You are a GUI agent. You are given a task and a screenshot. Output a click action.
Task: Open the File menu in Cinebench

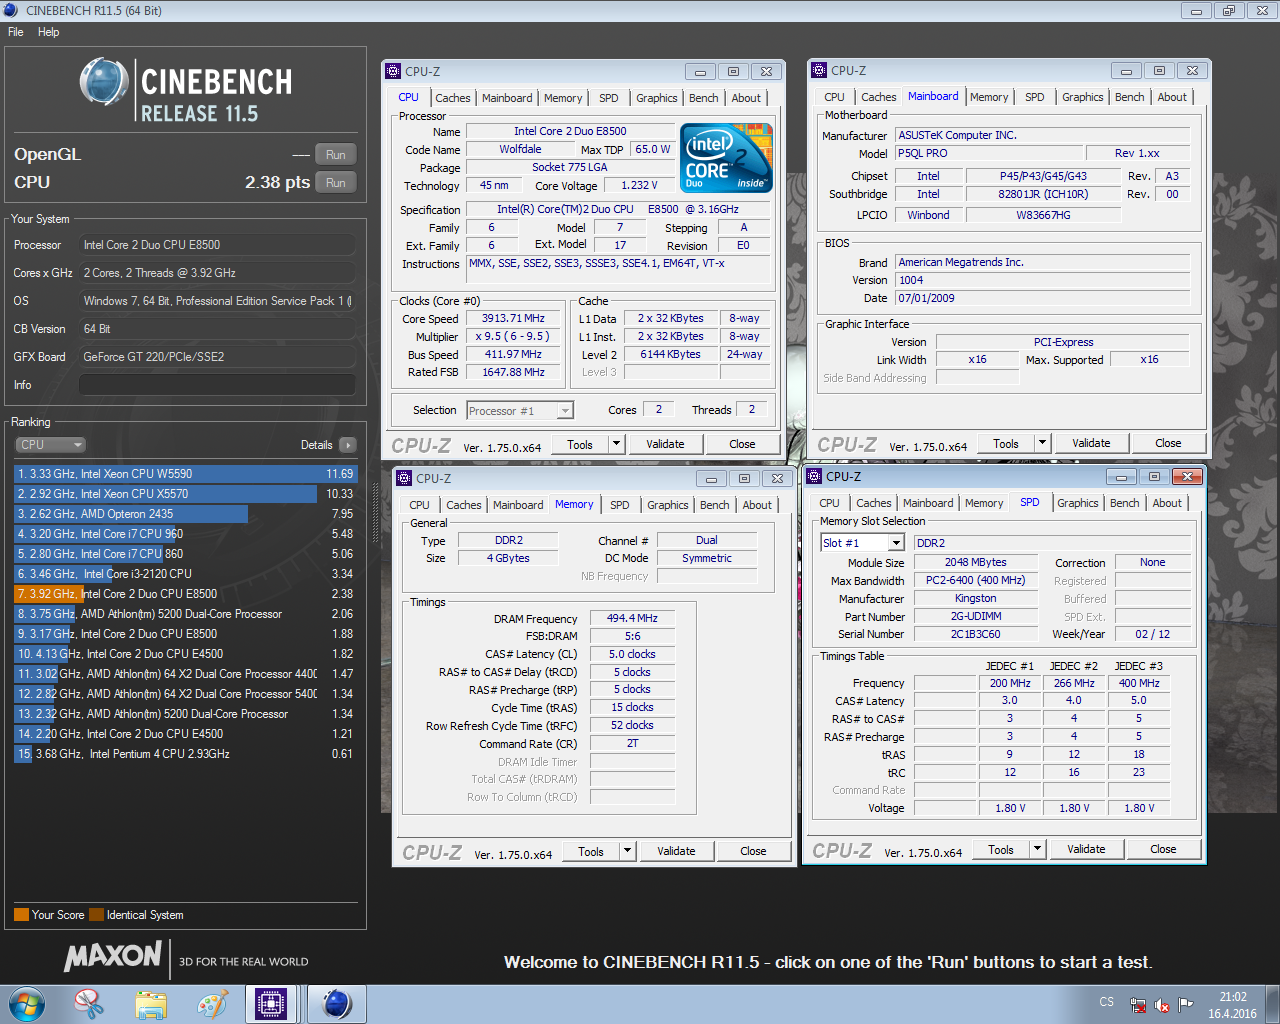pos(16,32)
